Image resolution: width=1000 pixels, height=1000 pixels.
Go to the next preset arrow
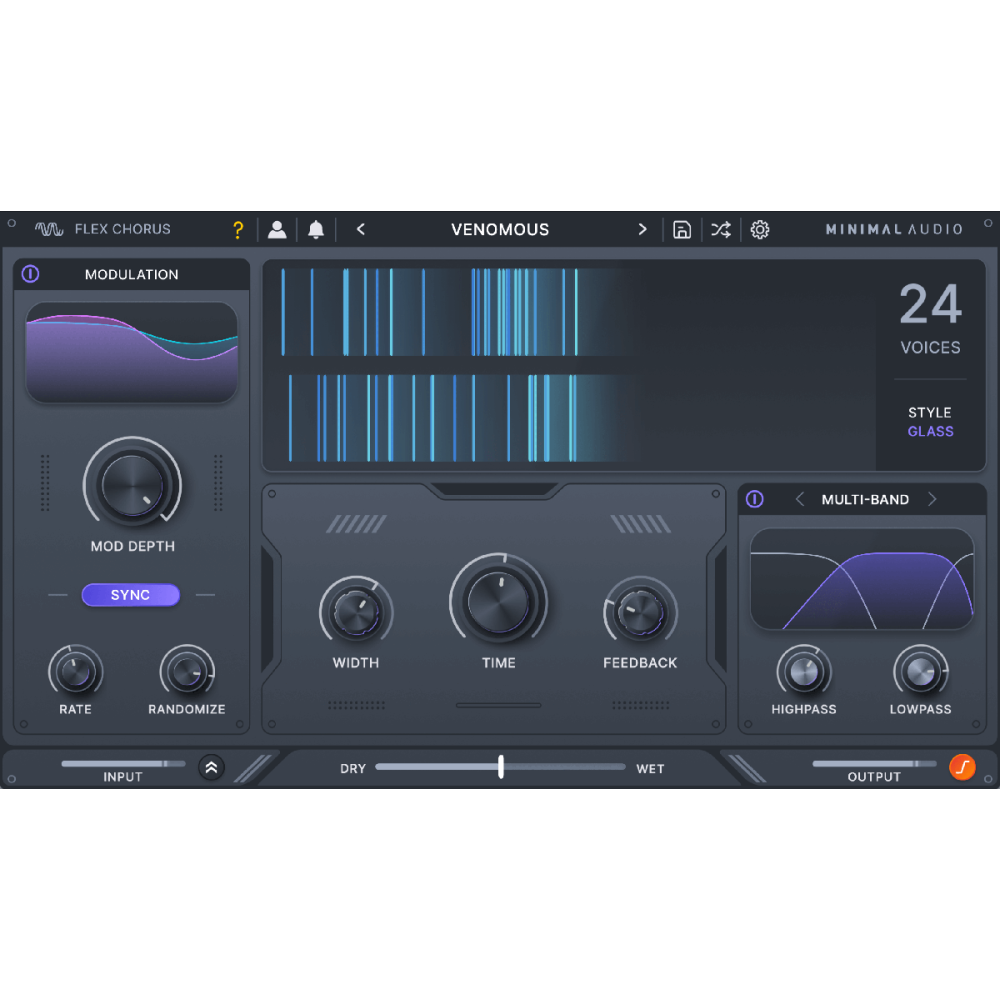[642, 229]
